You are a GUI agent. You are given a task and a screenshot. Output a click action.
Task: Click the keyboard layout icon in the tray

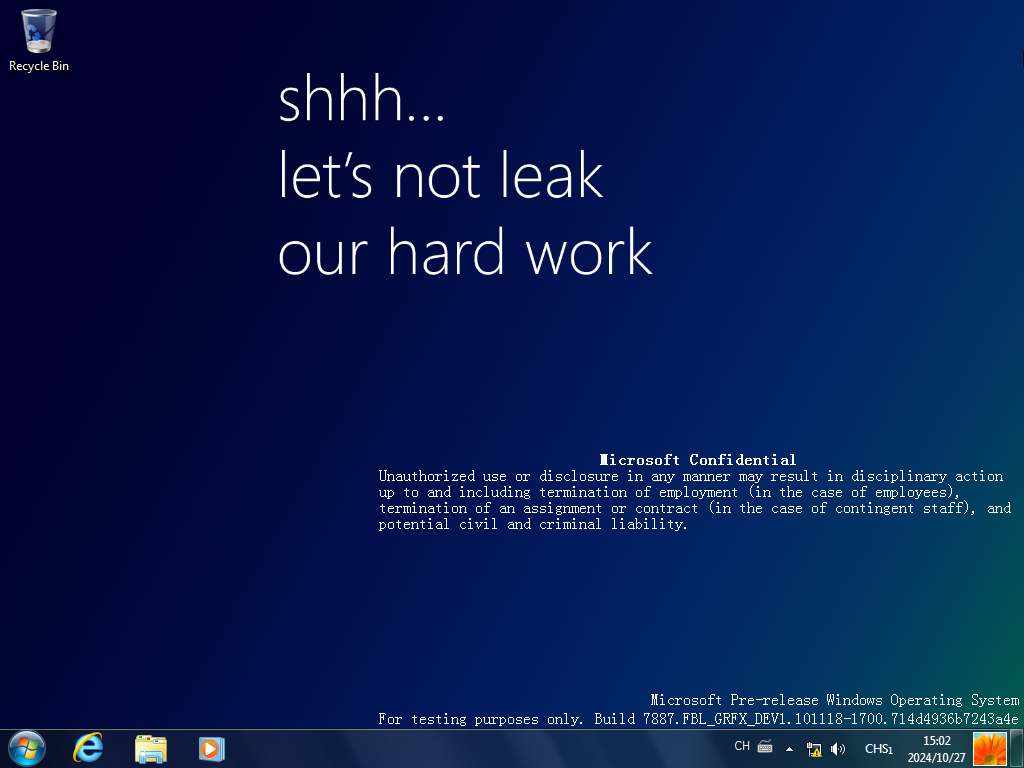tap(765, 746)
